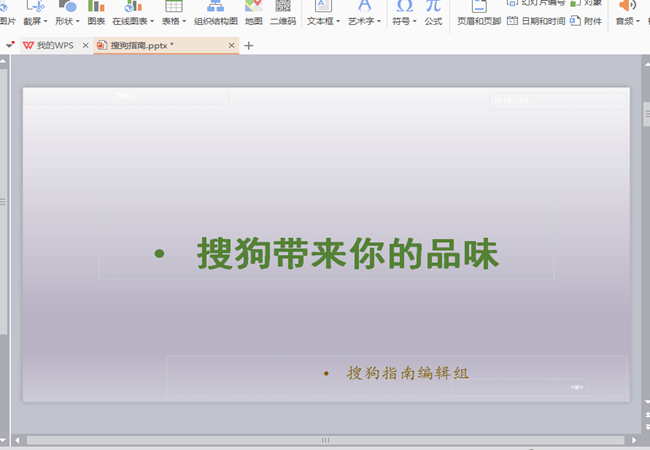Select the slide number placeholder
Screen dimensions: 650x450
519,387
